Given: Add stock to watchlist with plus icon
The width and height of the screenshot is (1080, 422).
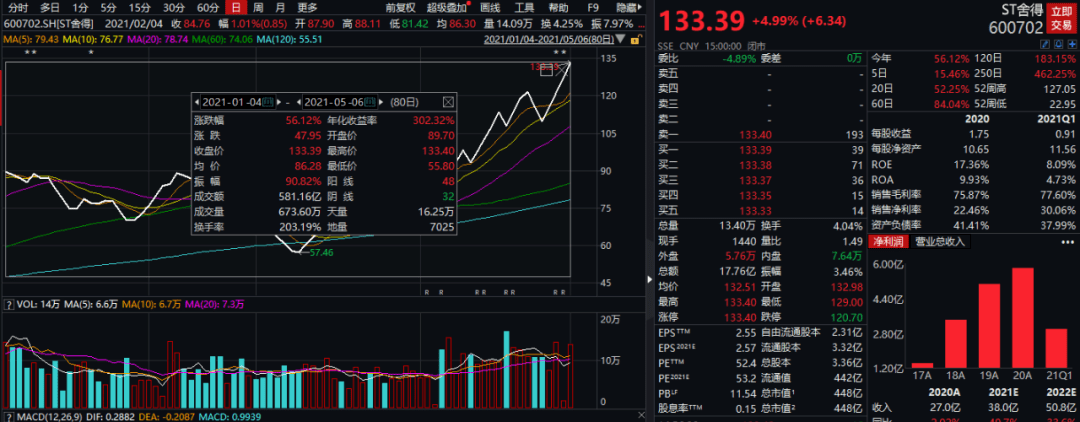Looking at the screenshot, I should 1073,45.
